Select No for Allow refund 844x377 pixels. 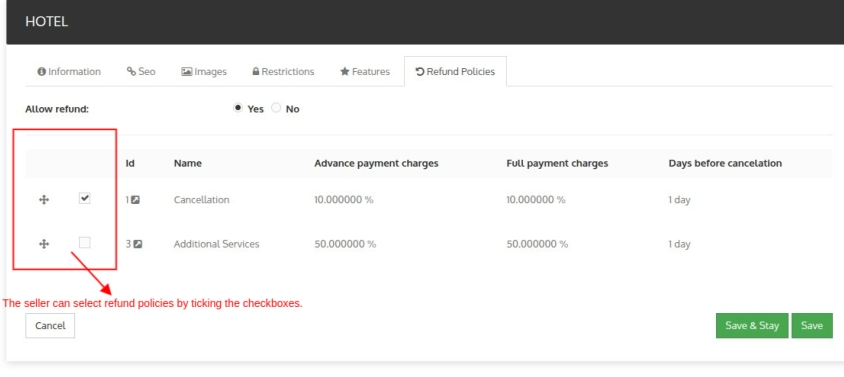[x=276, y=108]
